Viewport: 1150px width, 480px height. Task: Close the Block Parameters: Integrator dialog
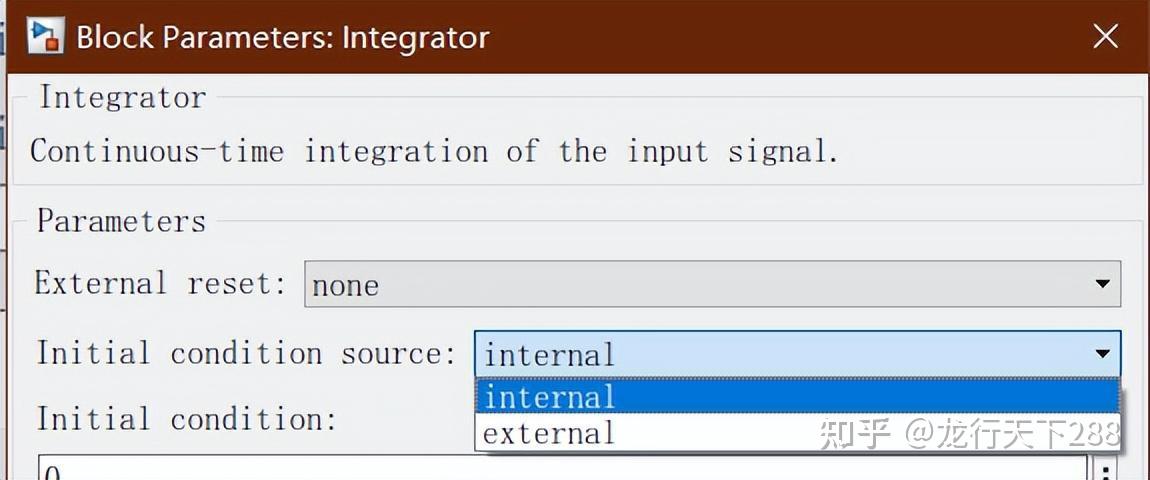coord(1105,37)
